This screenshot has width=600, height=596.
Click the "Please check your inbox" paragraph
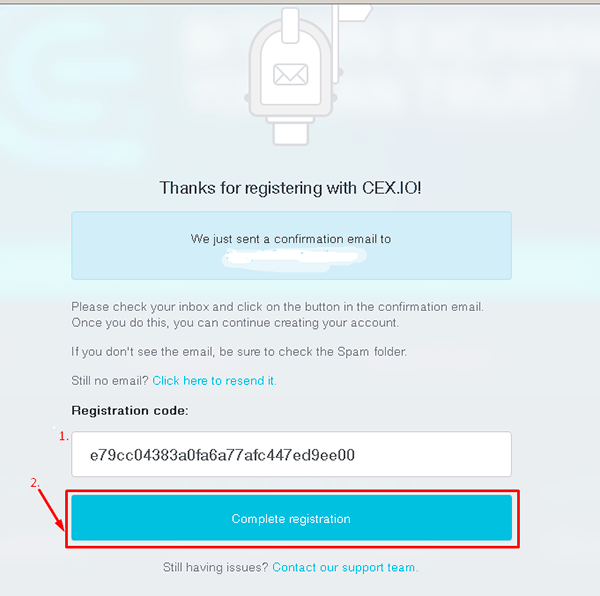277,315
